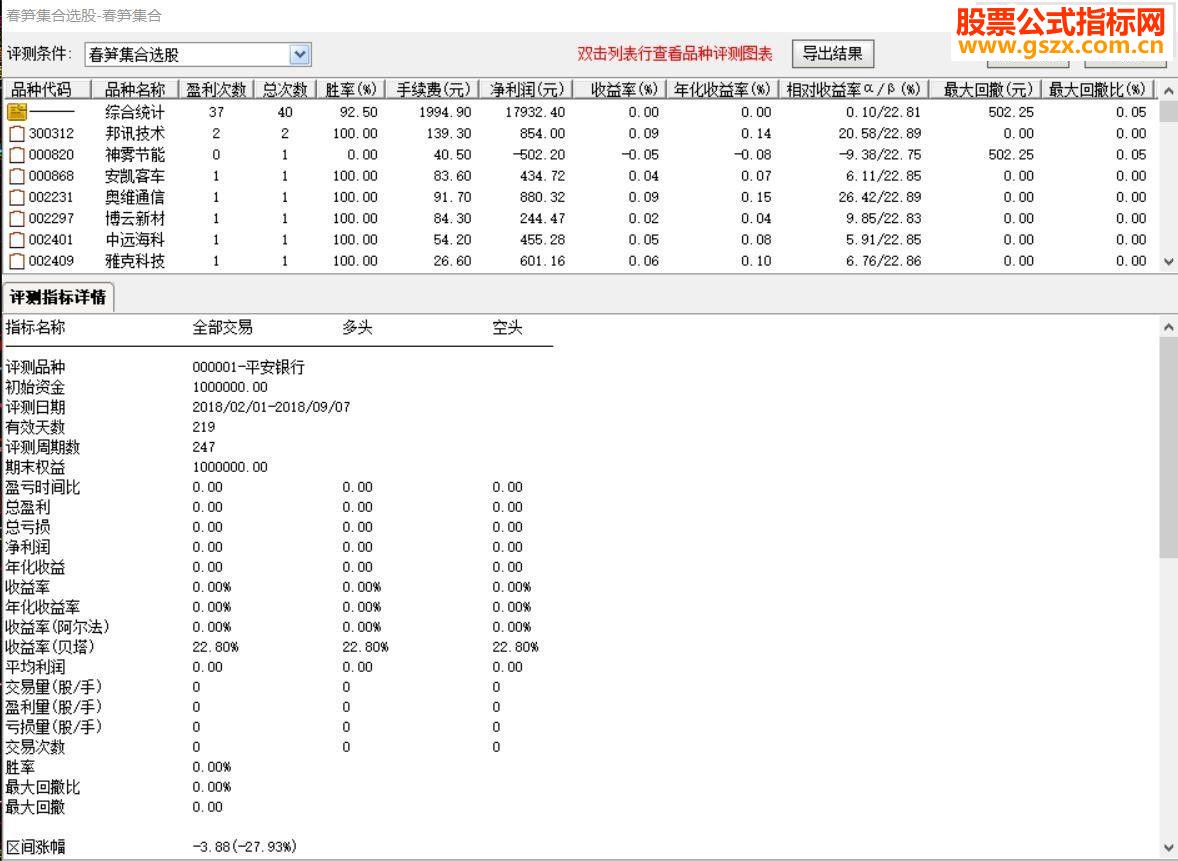Sort by 总次数 column header
Image resolution: width=1178 pixels, height=861 pixels.
click(x=285, y=89)
